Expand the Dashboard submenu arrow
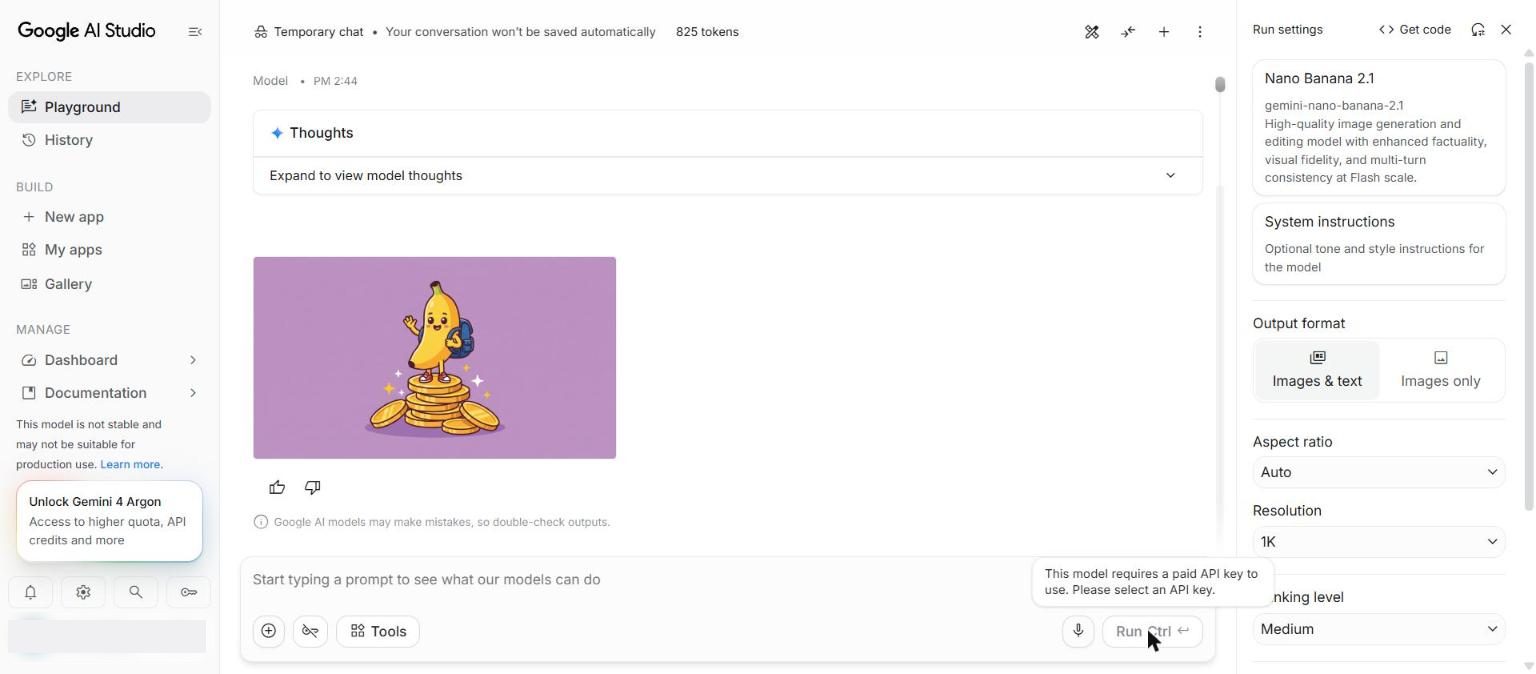The width and height of the screenshot is (1536, 674). tap(193, 360)
